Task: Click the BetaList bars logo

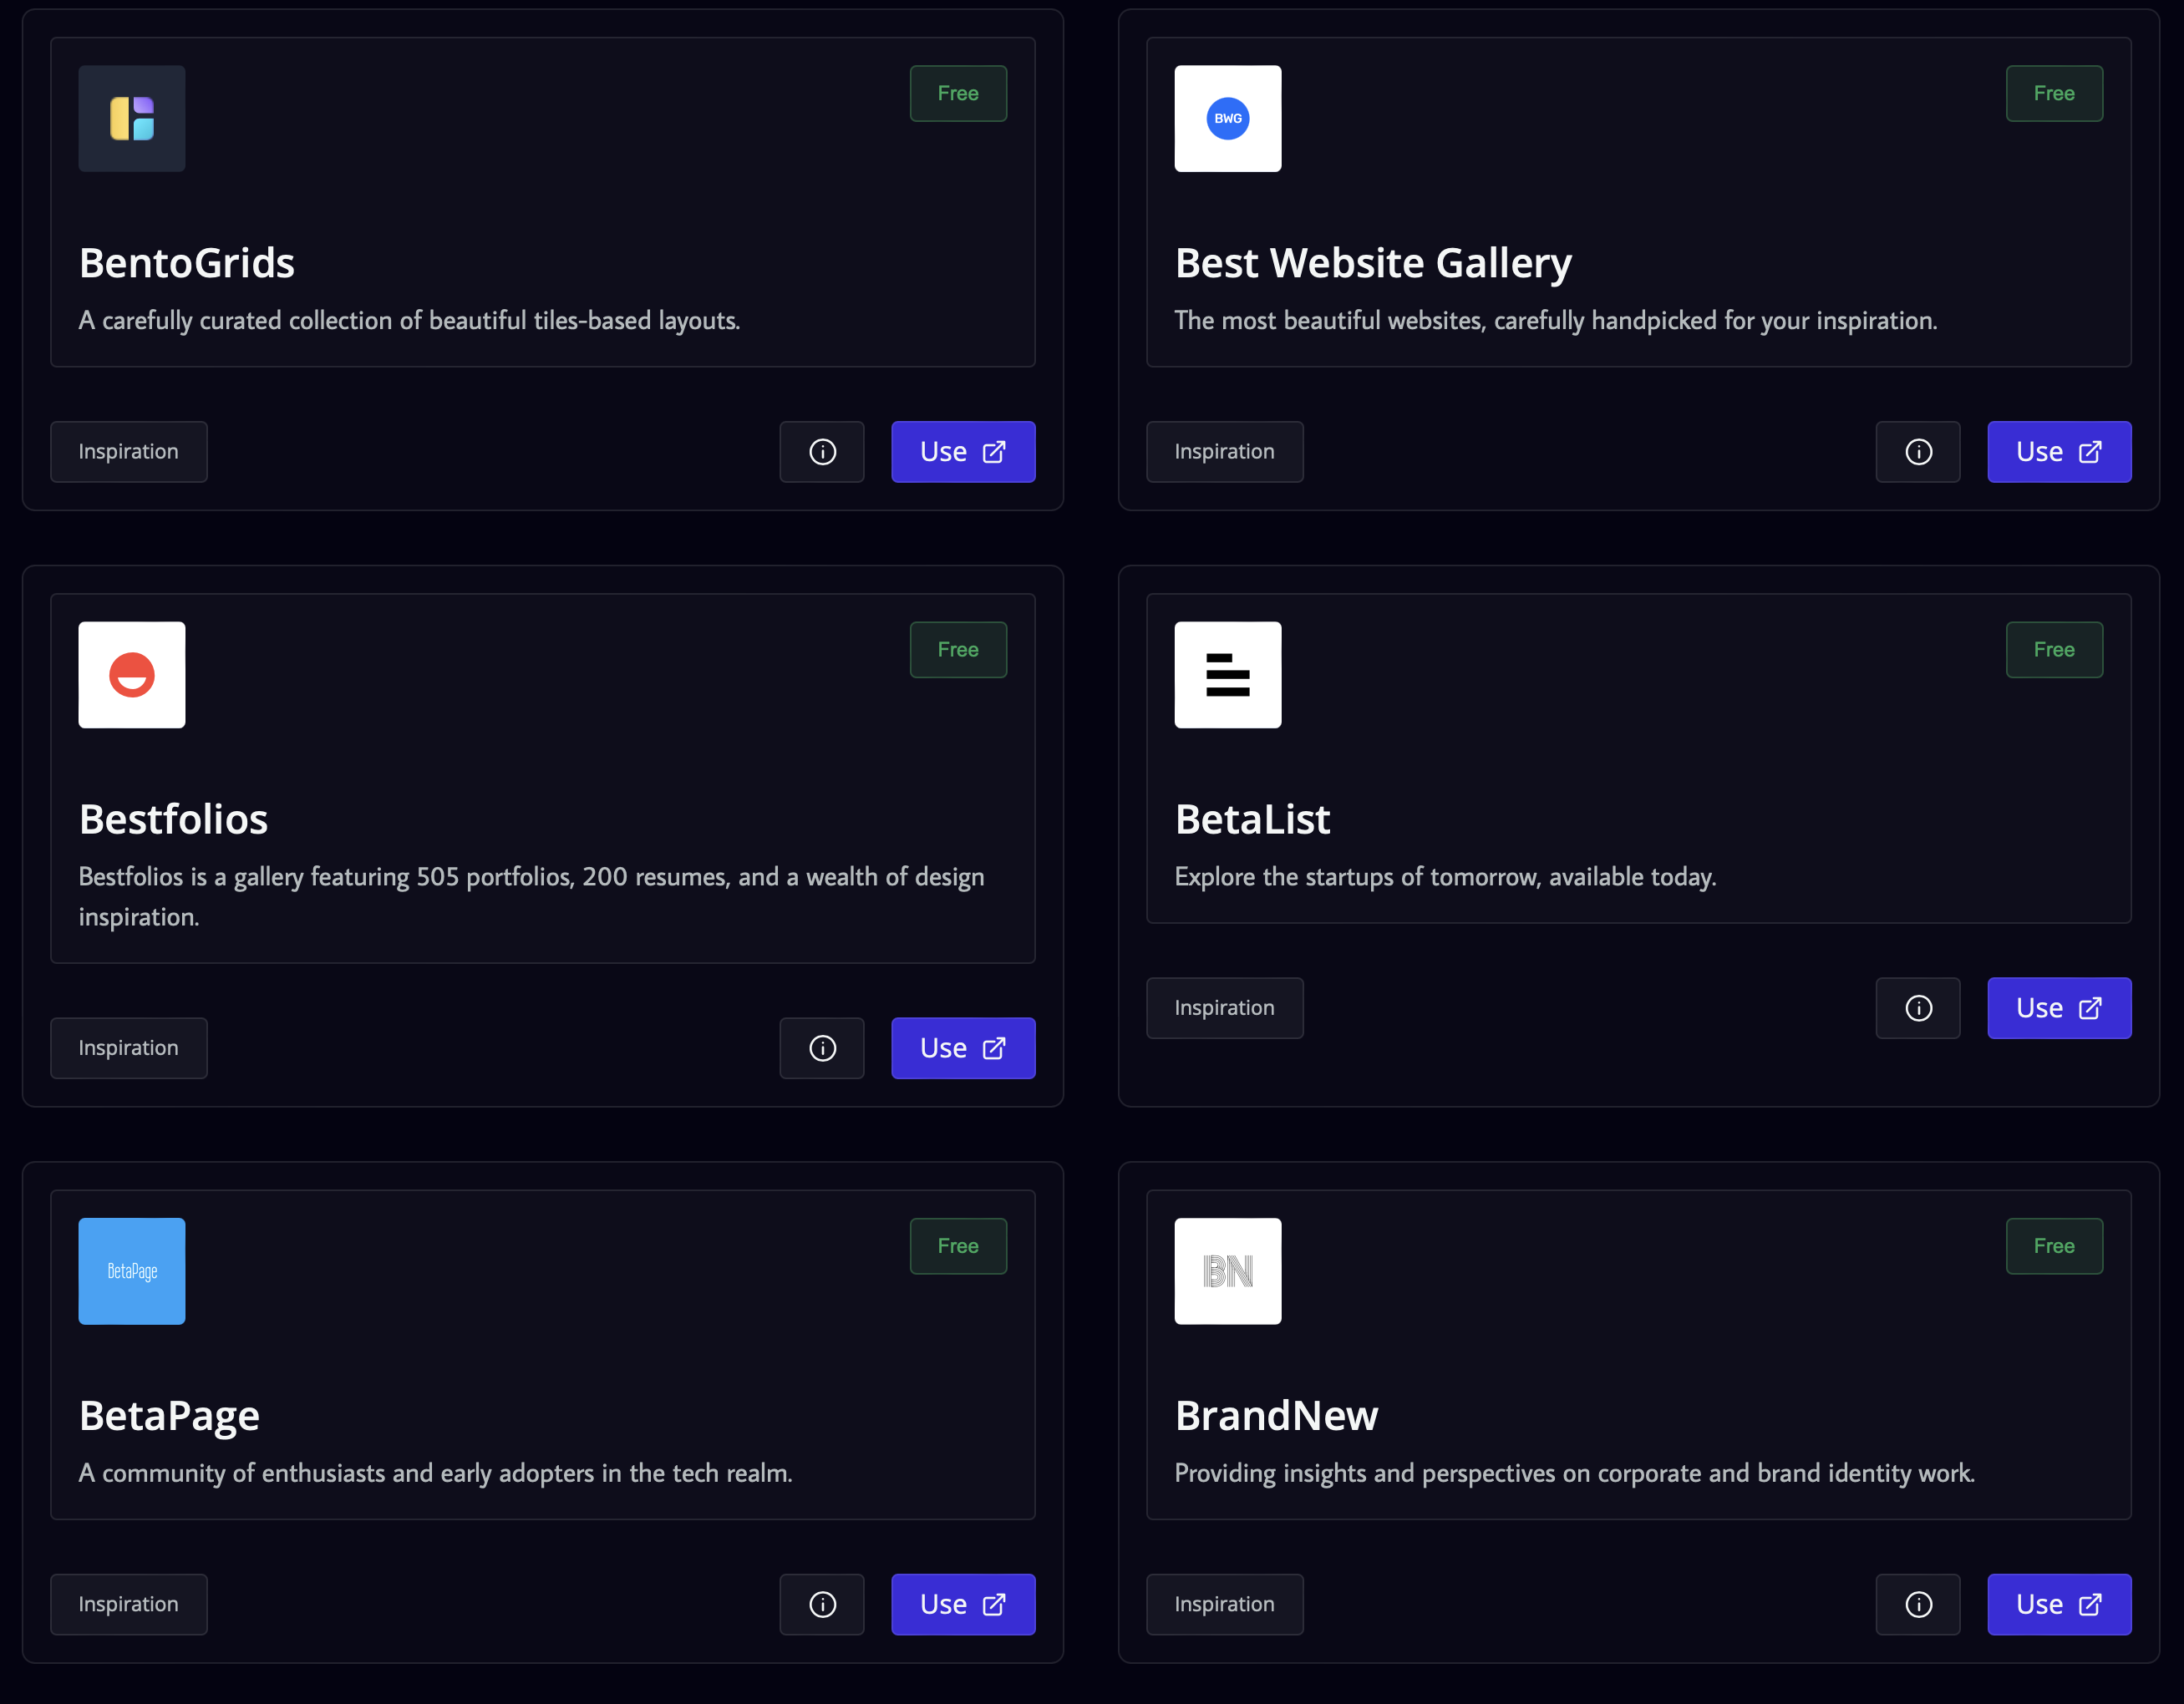Action: click(x=1228, y=675)
